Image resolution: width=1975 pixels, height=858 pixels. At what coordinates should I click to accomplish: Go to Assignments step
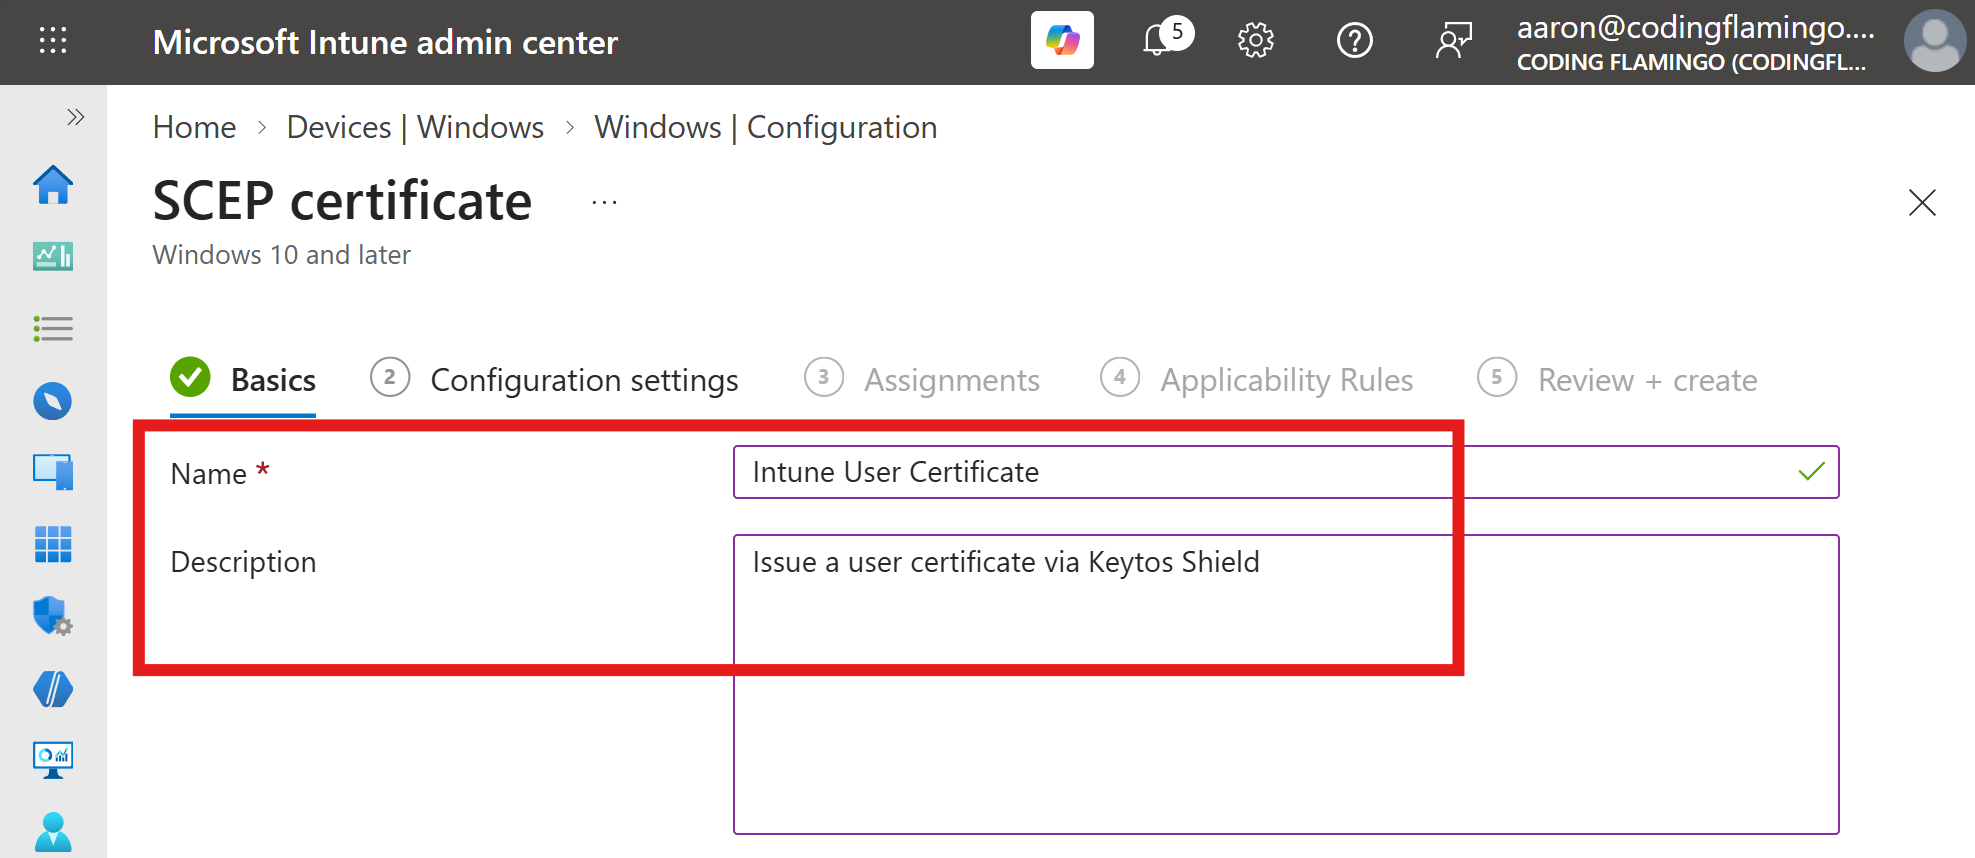pos(922,380)
